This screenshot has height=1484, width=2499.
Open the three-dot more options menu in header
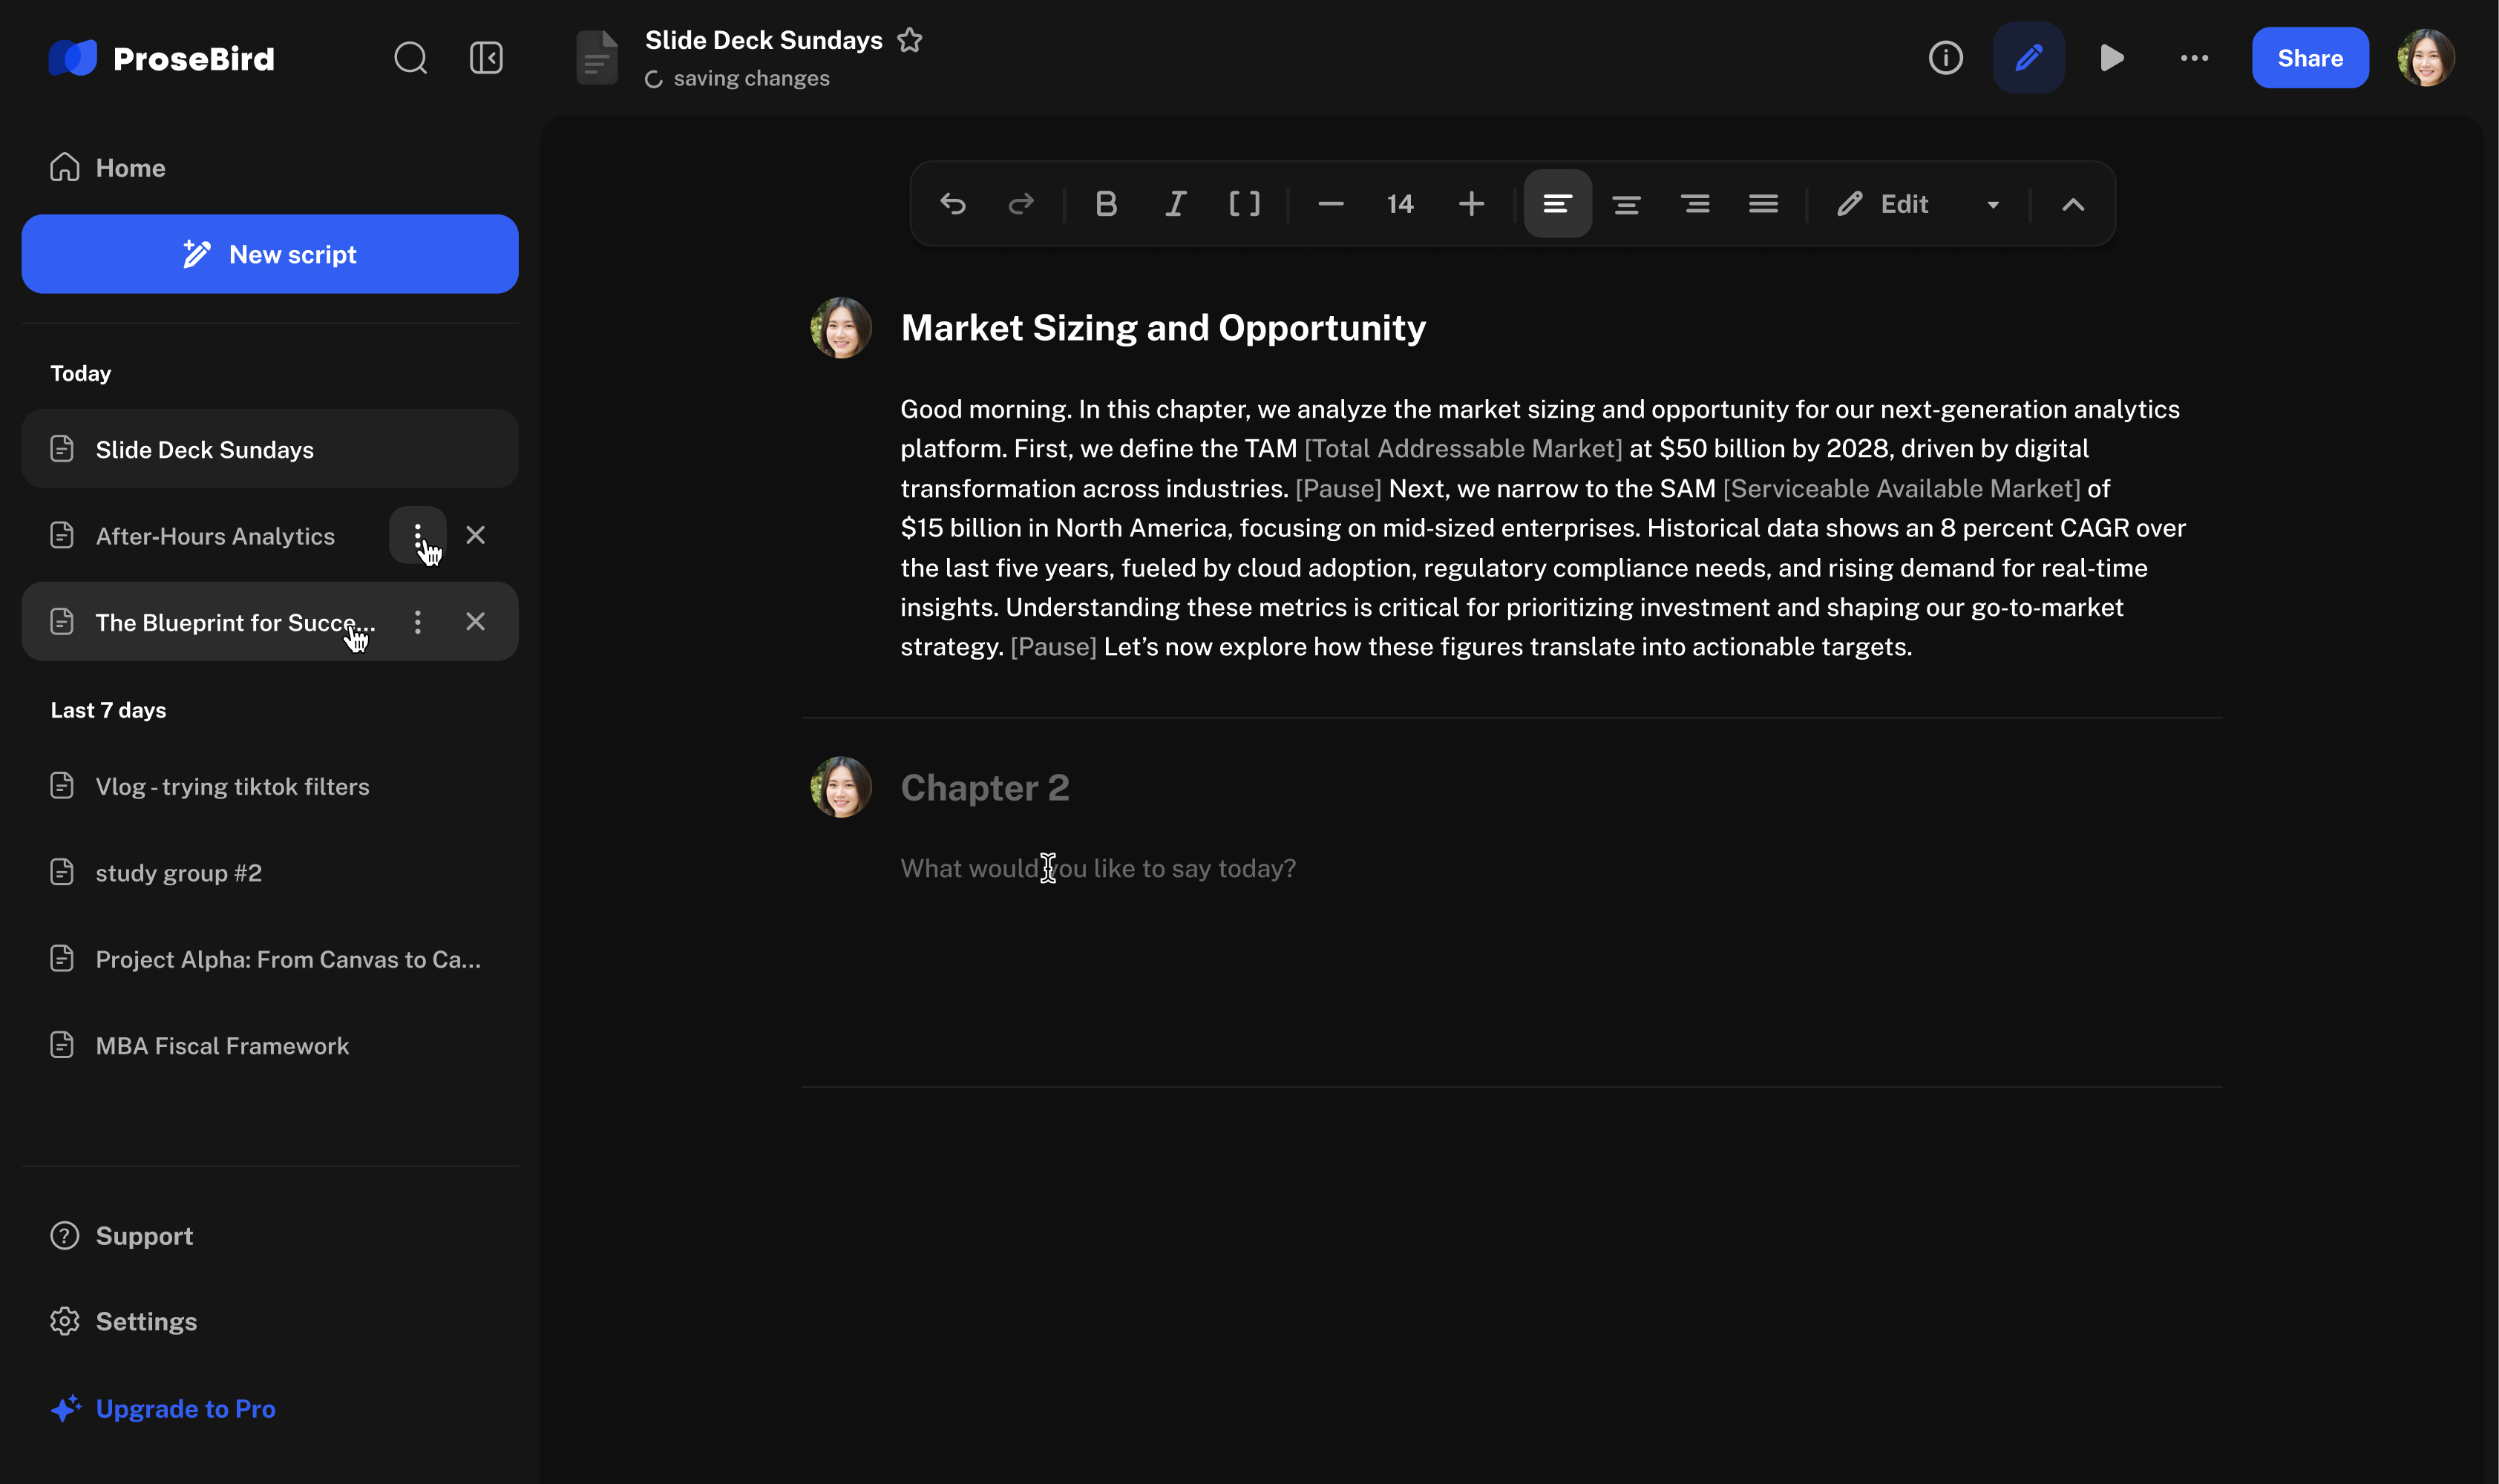point(2194,58)
